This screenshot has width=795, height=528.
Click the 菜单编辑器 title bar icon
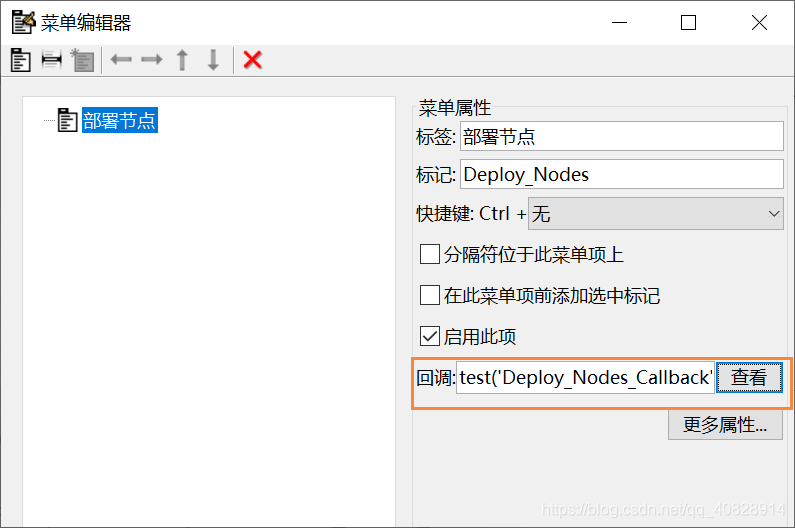click(x=23, y=22)
